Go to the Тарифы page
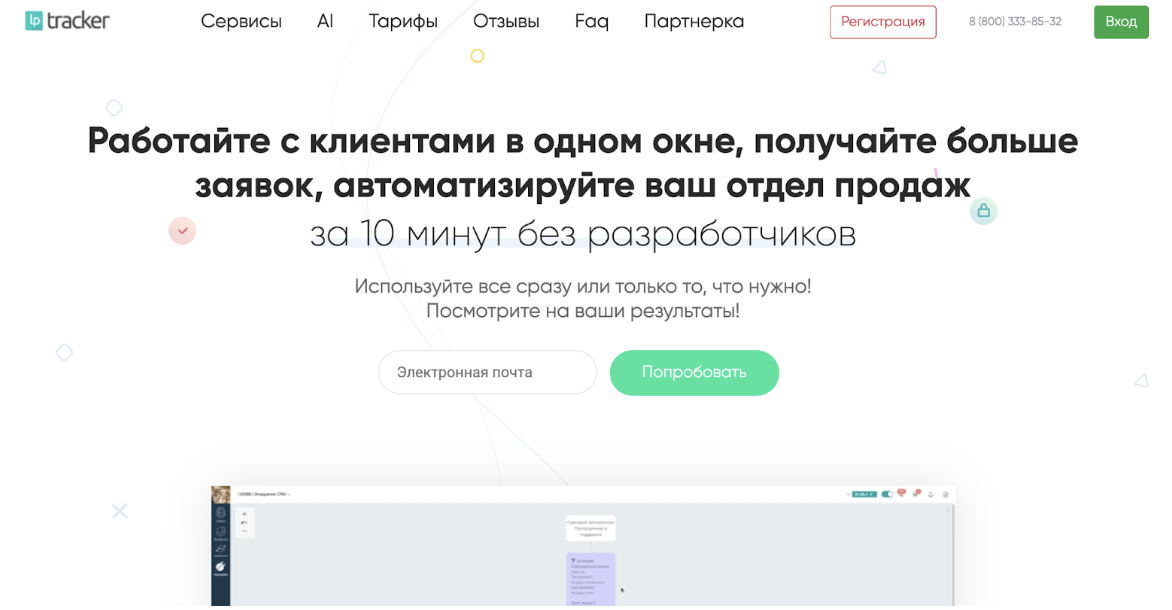Screen dimensions: 1172x610 (x=403, y=22)
